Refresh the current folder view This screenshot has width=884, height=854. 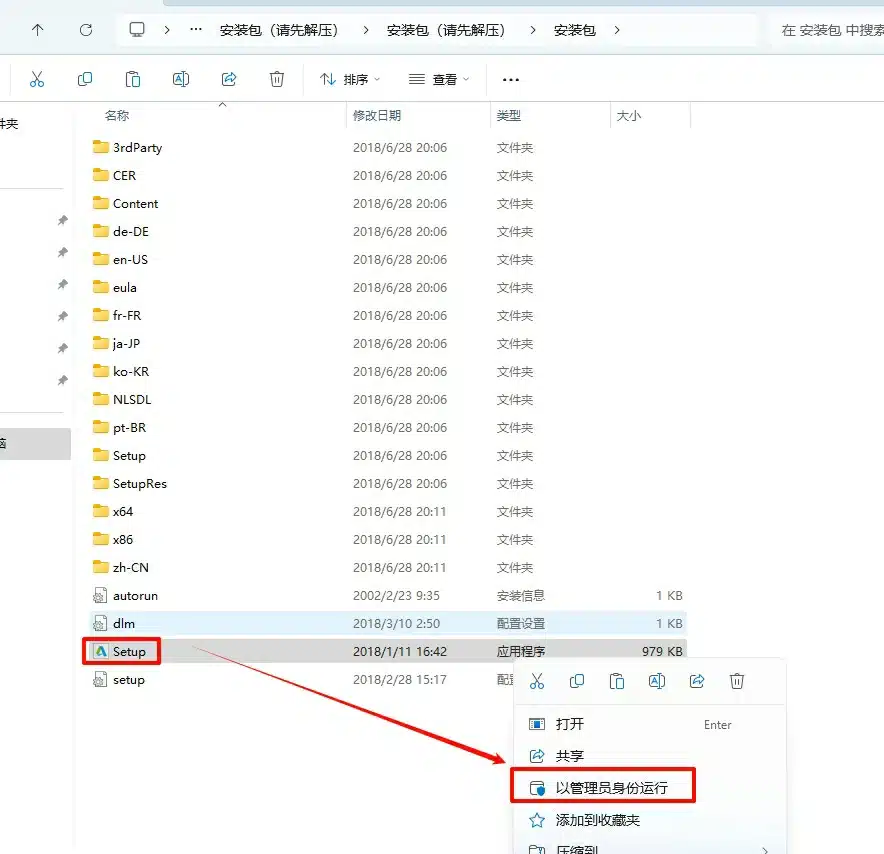(86, 30)
